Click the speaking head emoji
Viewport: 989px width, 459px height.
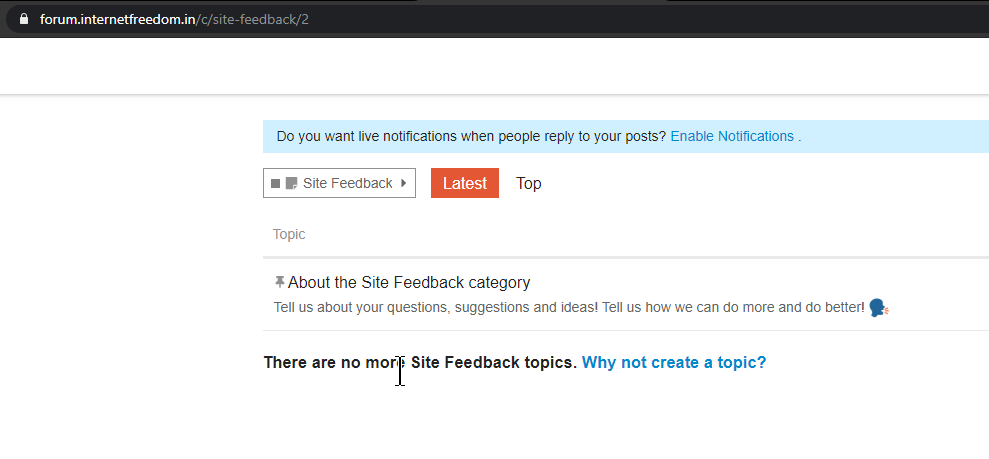pyautogui.click(x=878, y=308)
